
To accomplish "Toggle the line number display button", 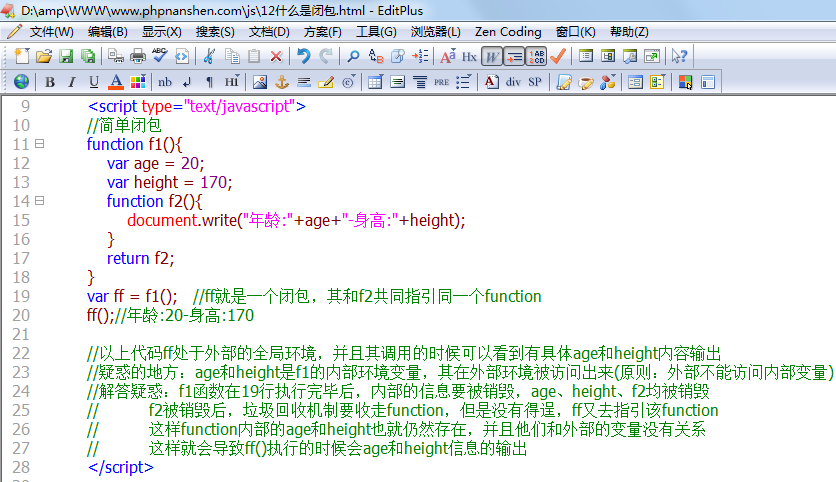I will (x=536, y=56).
